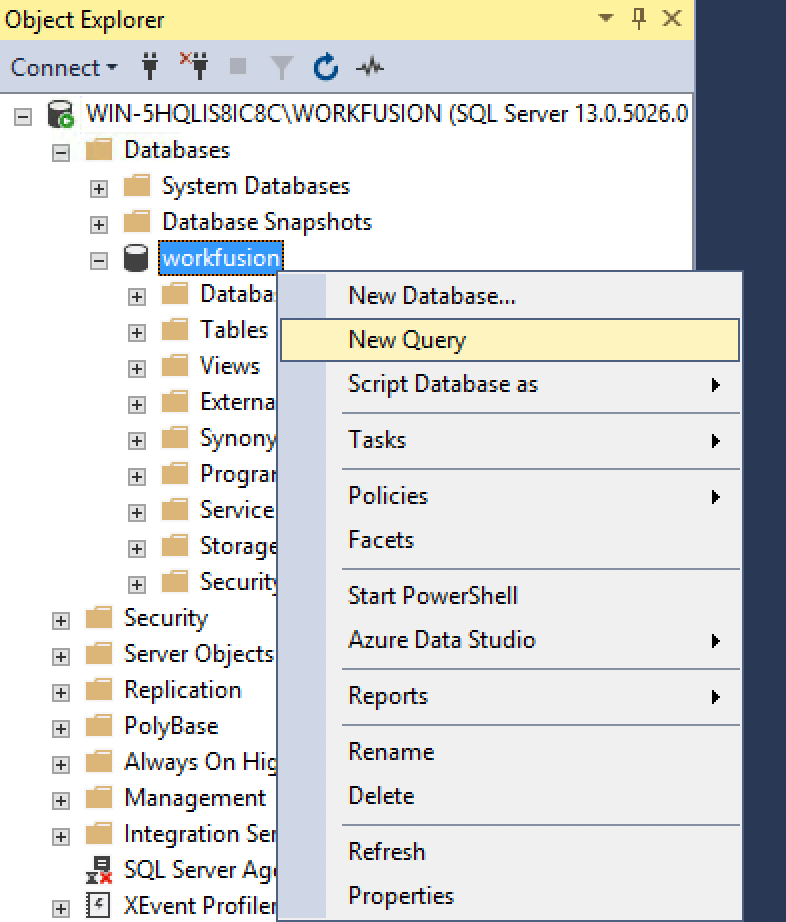Screen dimensions: 786x922
Task: Click the System Databases folder icon
Action: pyautogui.click(x=137, y=185)
